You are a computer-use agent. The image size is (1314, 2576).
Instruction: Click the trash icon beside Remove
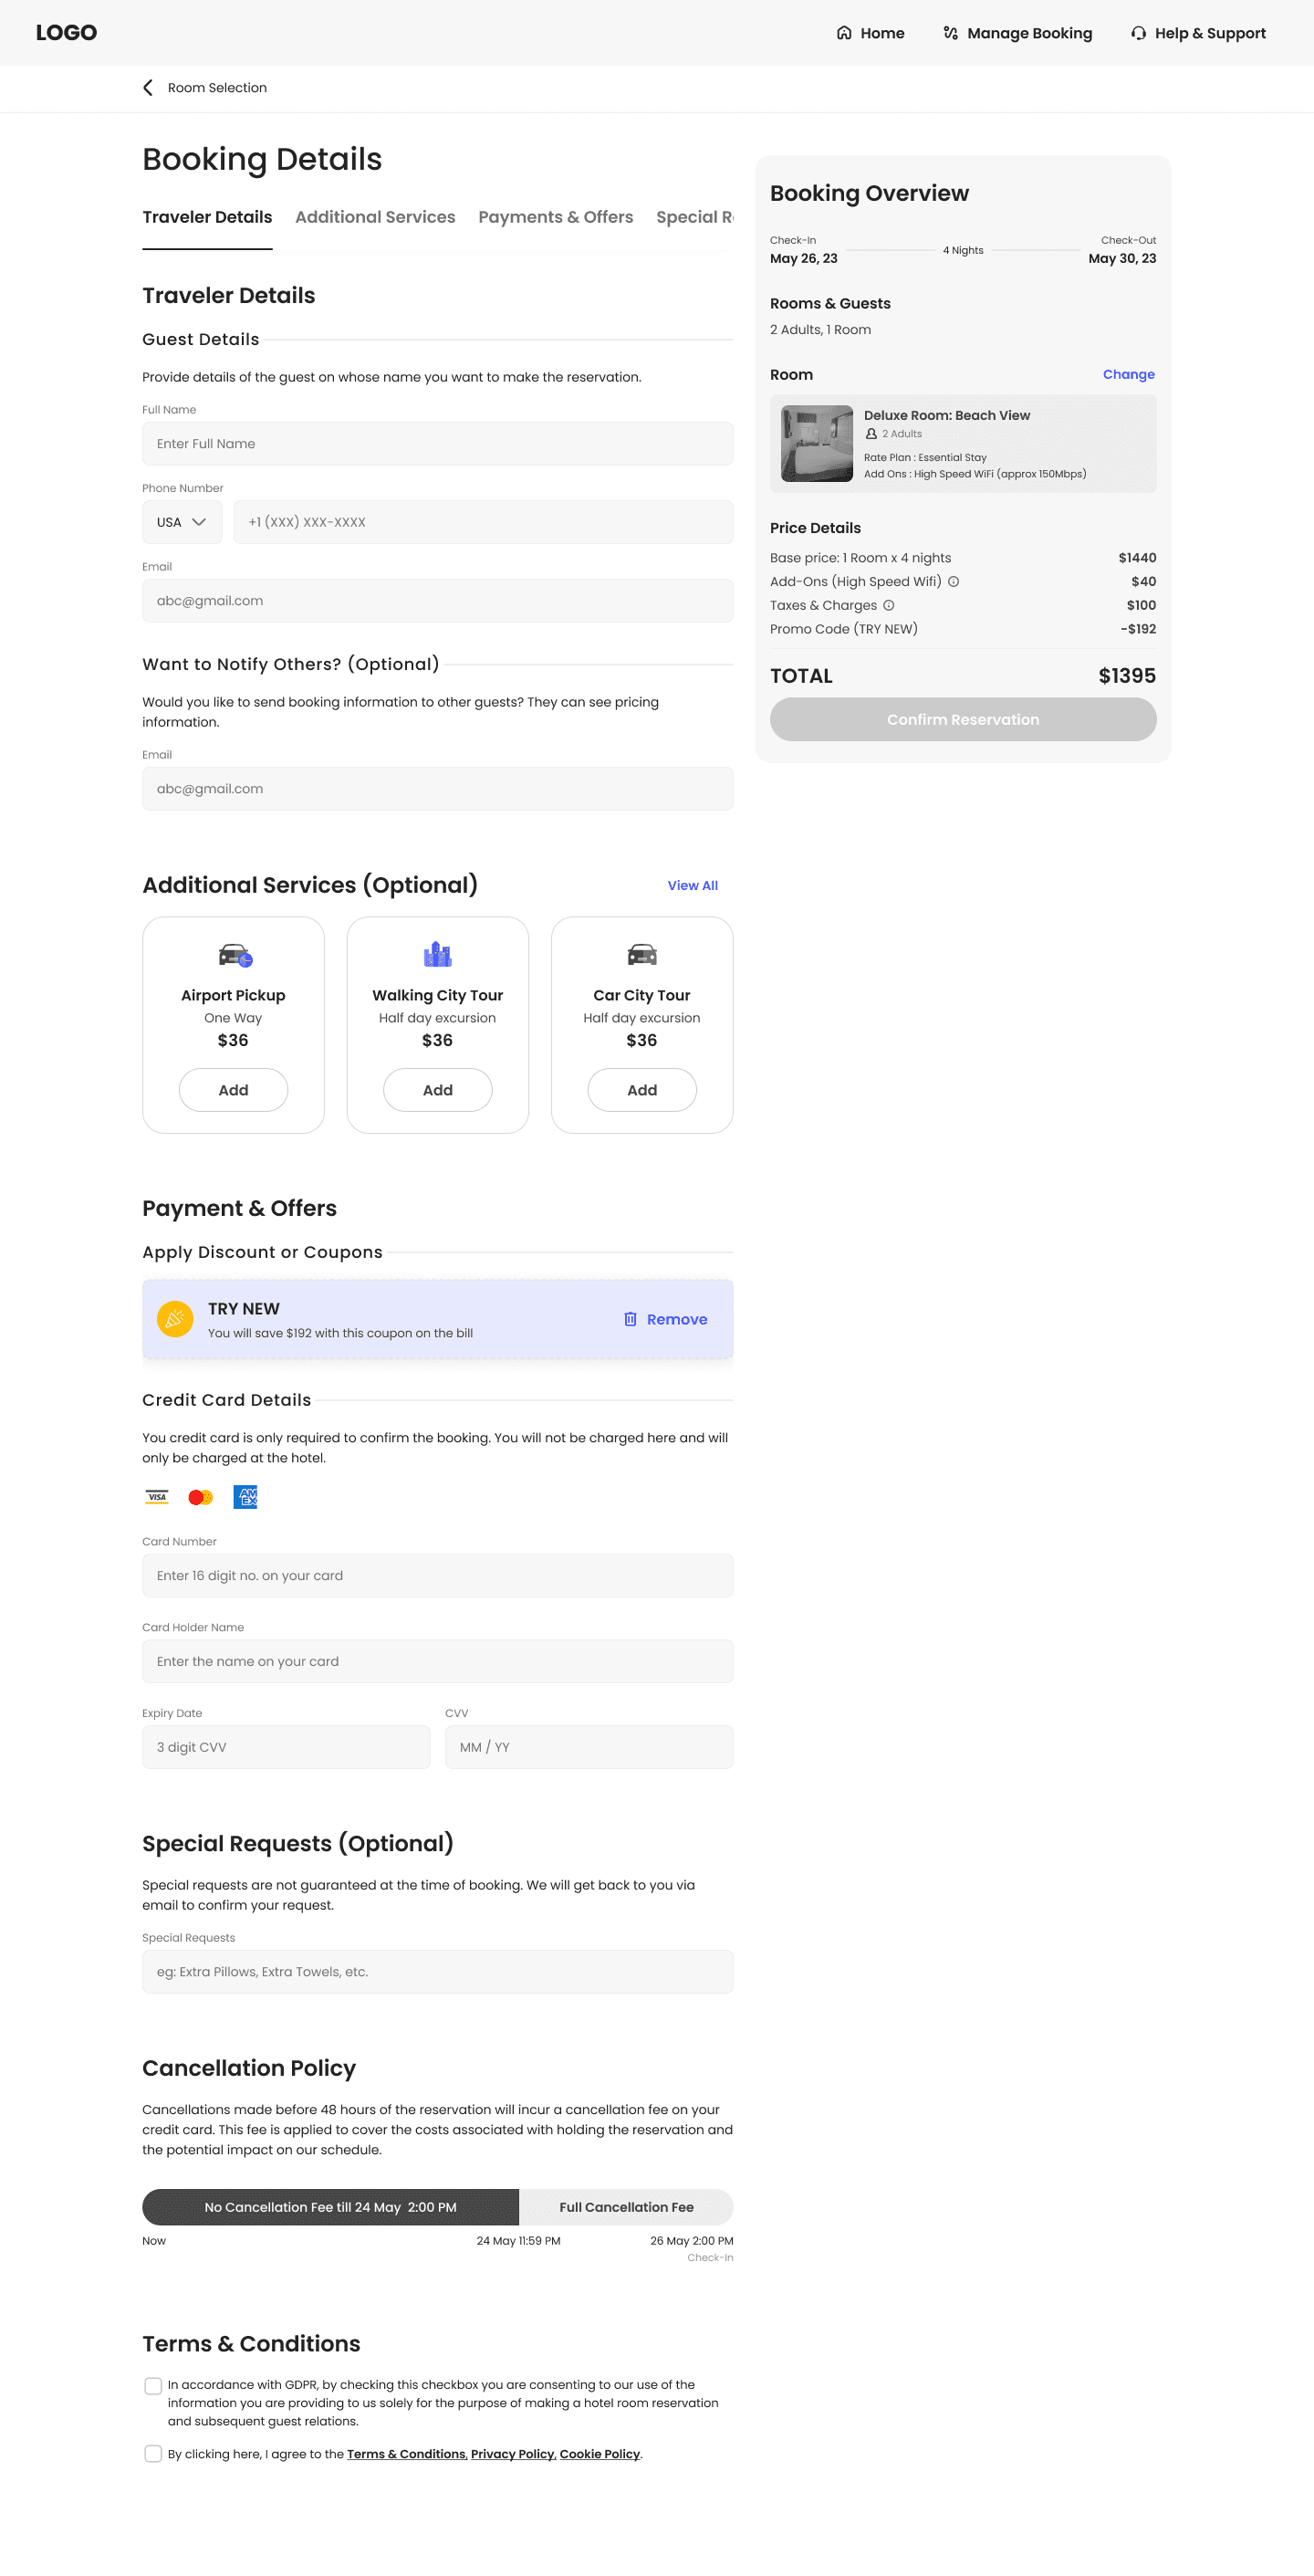630,1319
